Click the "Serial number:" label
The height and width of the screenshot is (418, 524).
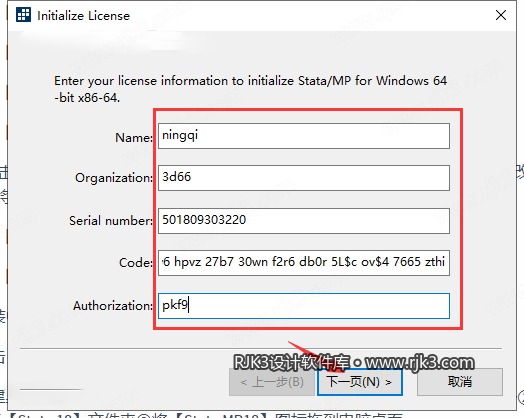(111, 221)
